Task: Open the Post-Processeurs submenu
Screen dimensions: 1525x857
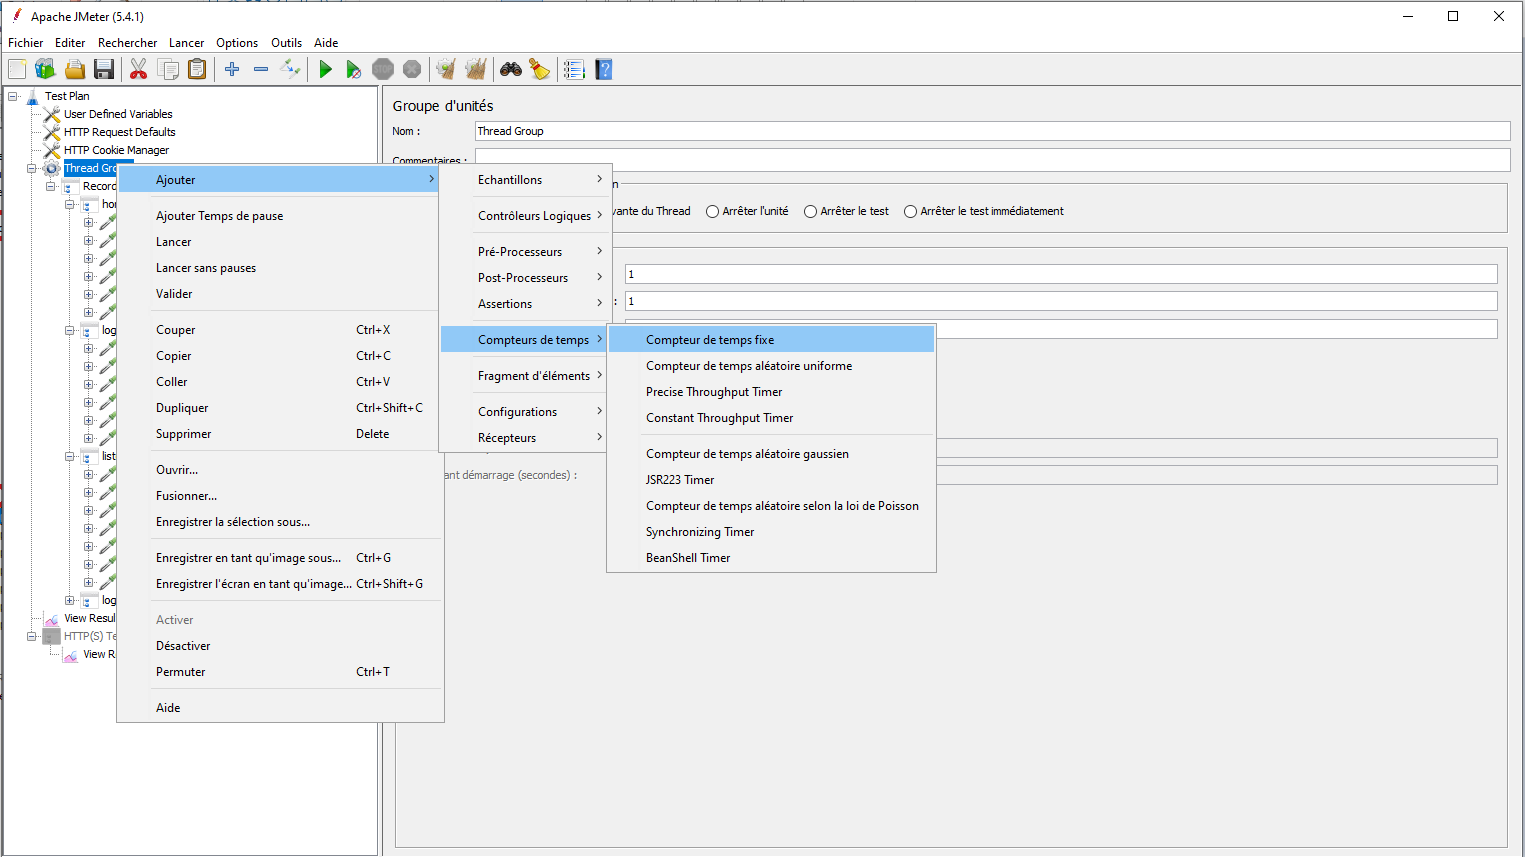Action: tap(526, 278)
